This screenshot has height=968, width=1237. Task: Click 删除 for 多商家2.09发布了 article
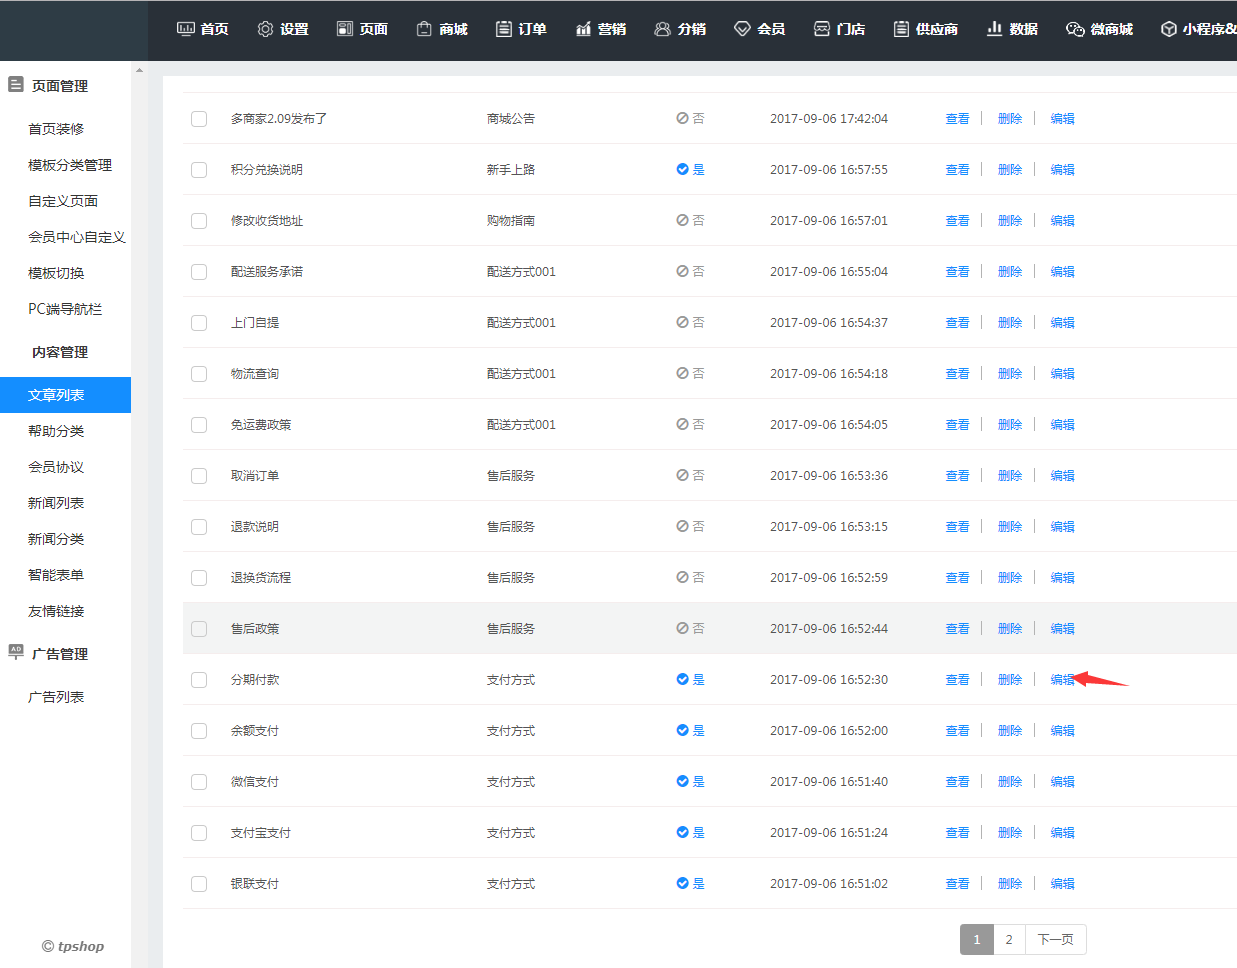[x=1009, y=119]
